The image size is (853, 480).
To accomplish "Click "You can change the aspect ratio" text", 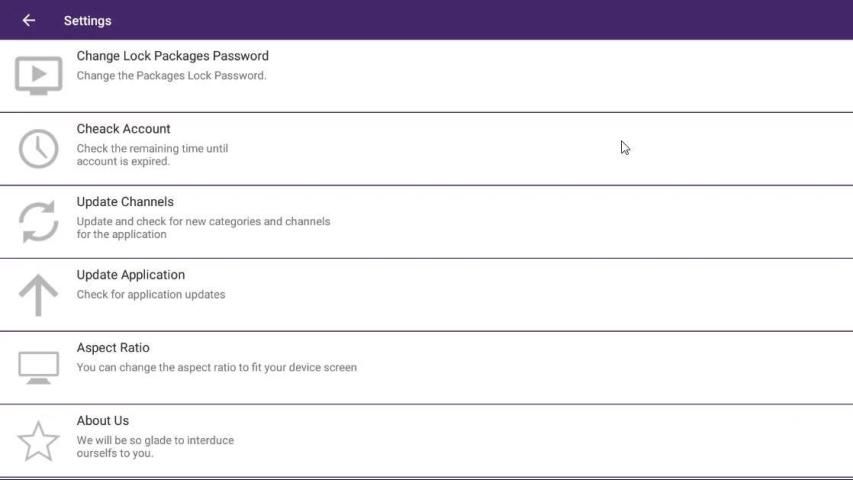I will (x=216, y=367).
